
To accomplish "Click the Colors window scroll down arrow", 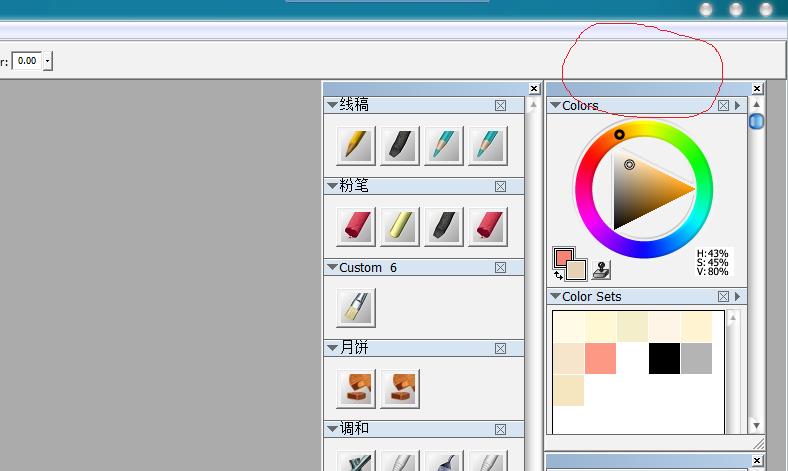I will coord(756,426).
